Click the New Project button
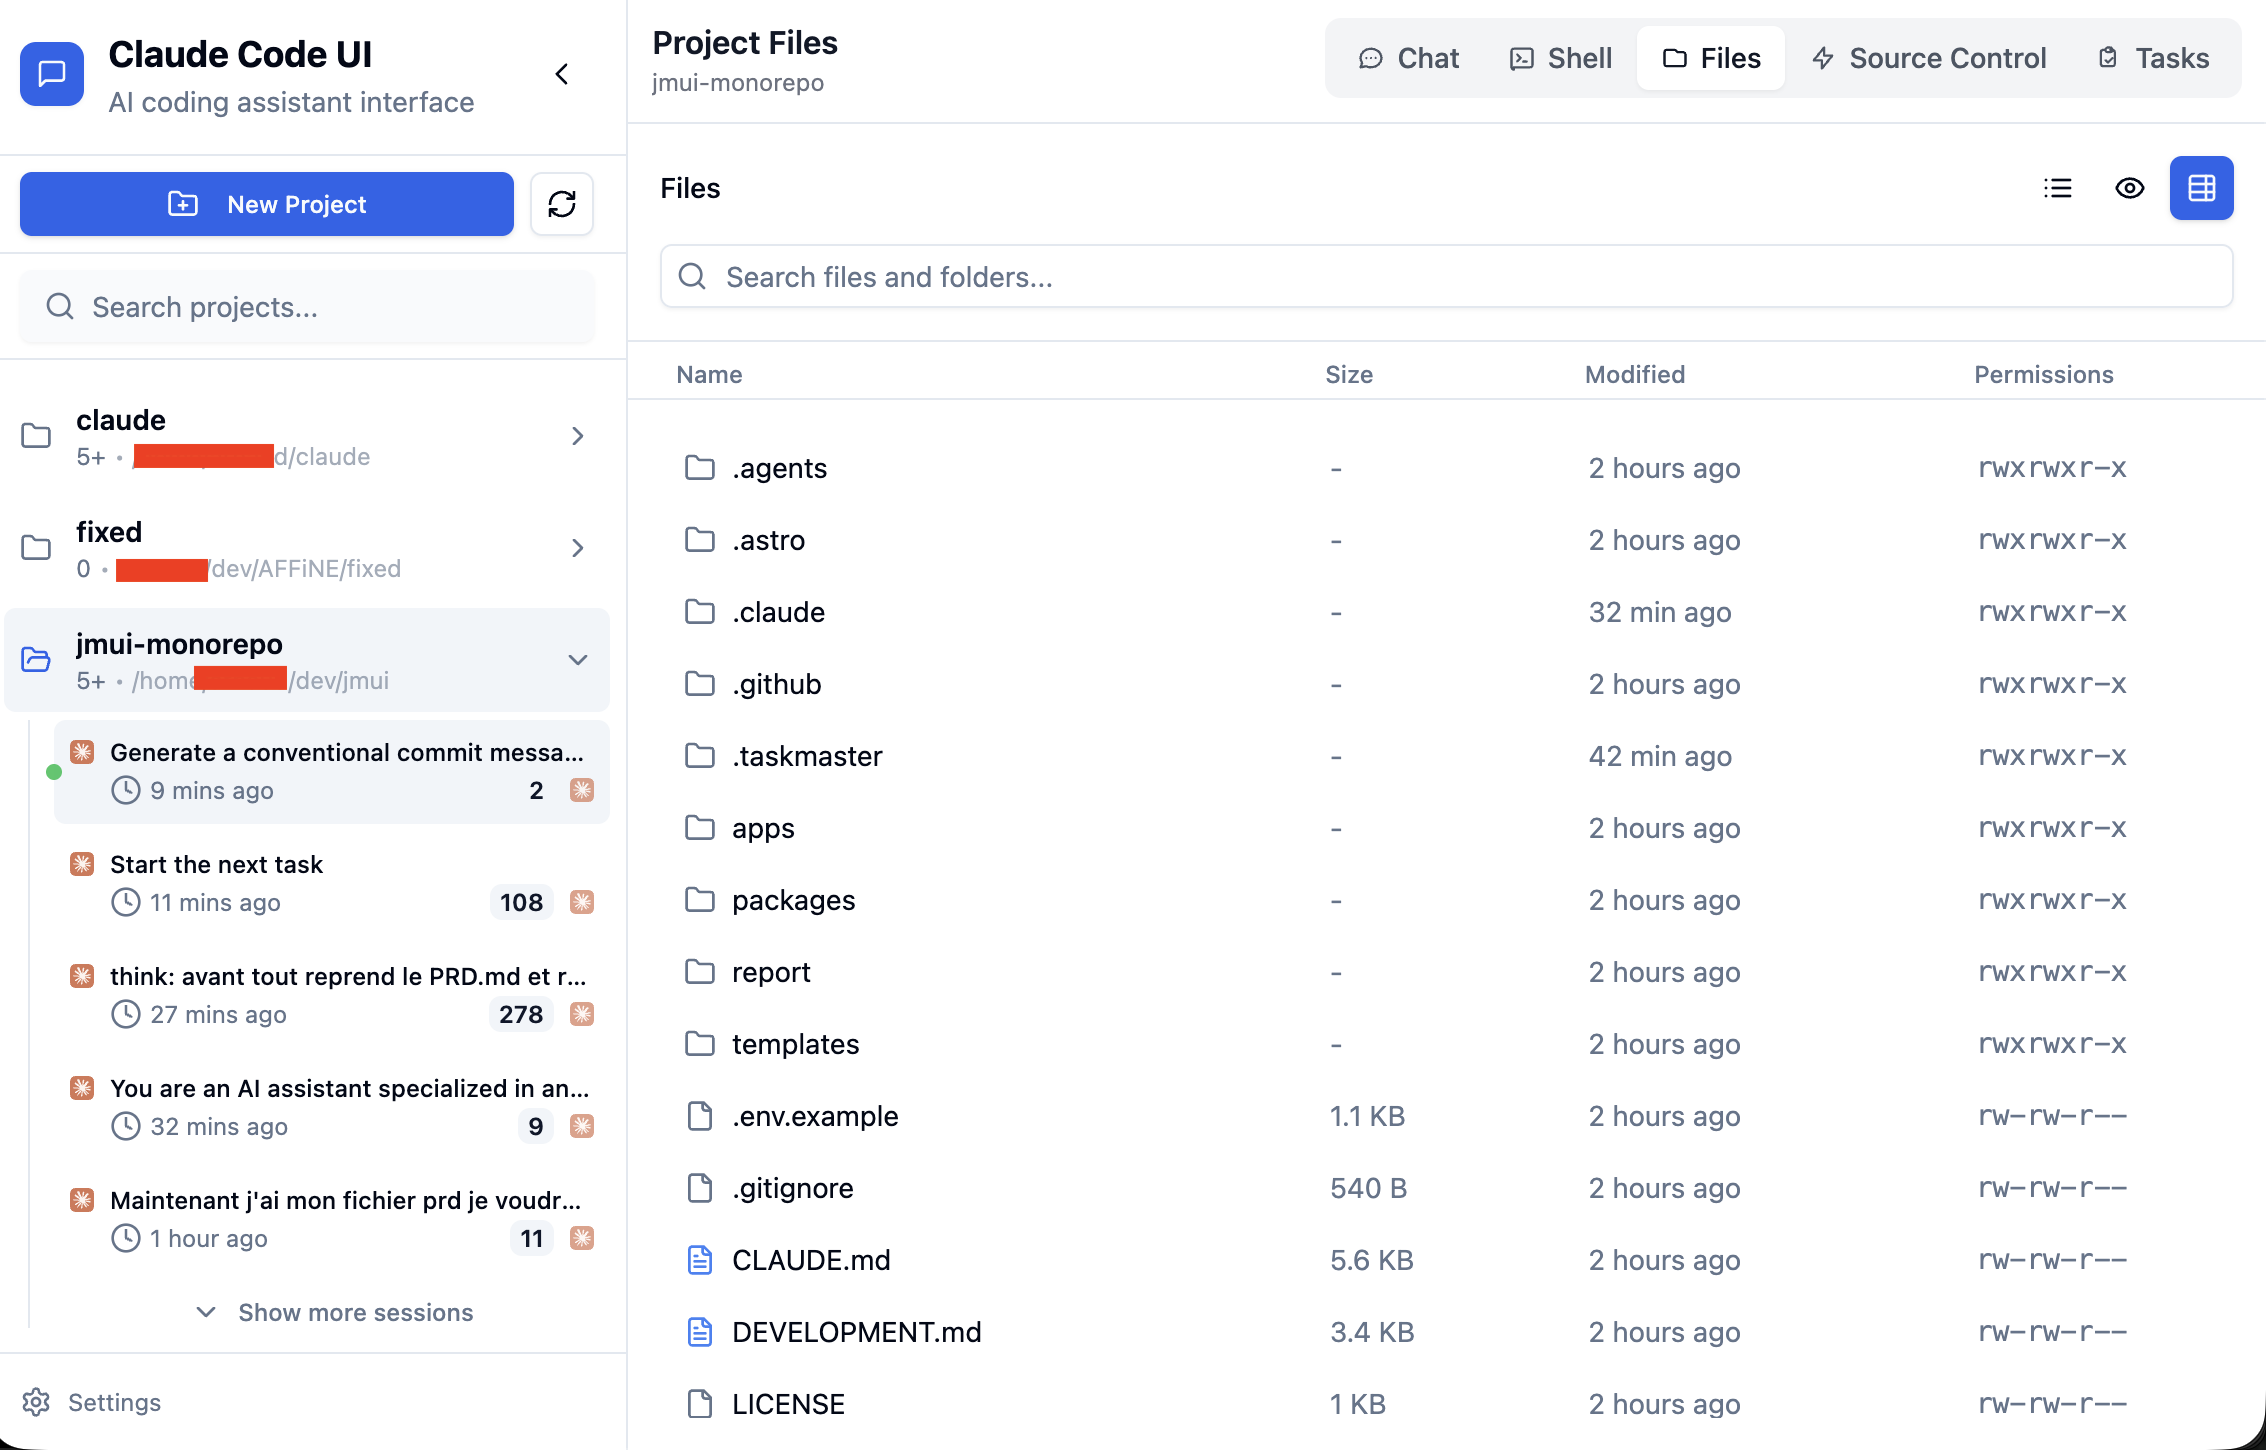 [267, 204]
